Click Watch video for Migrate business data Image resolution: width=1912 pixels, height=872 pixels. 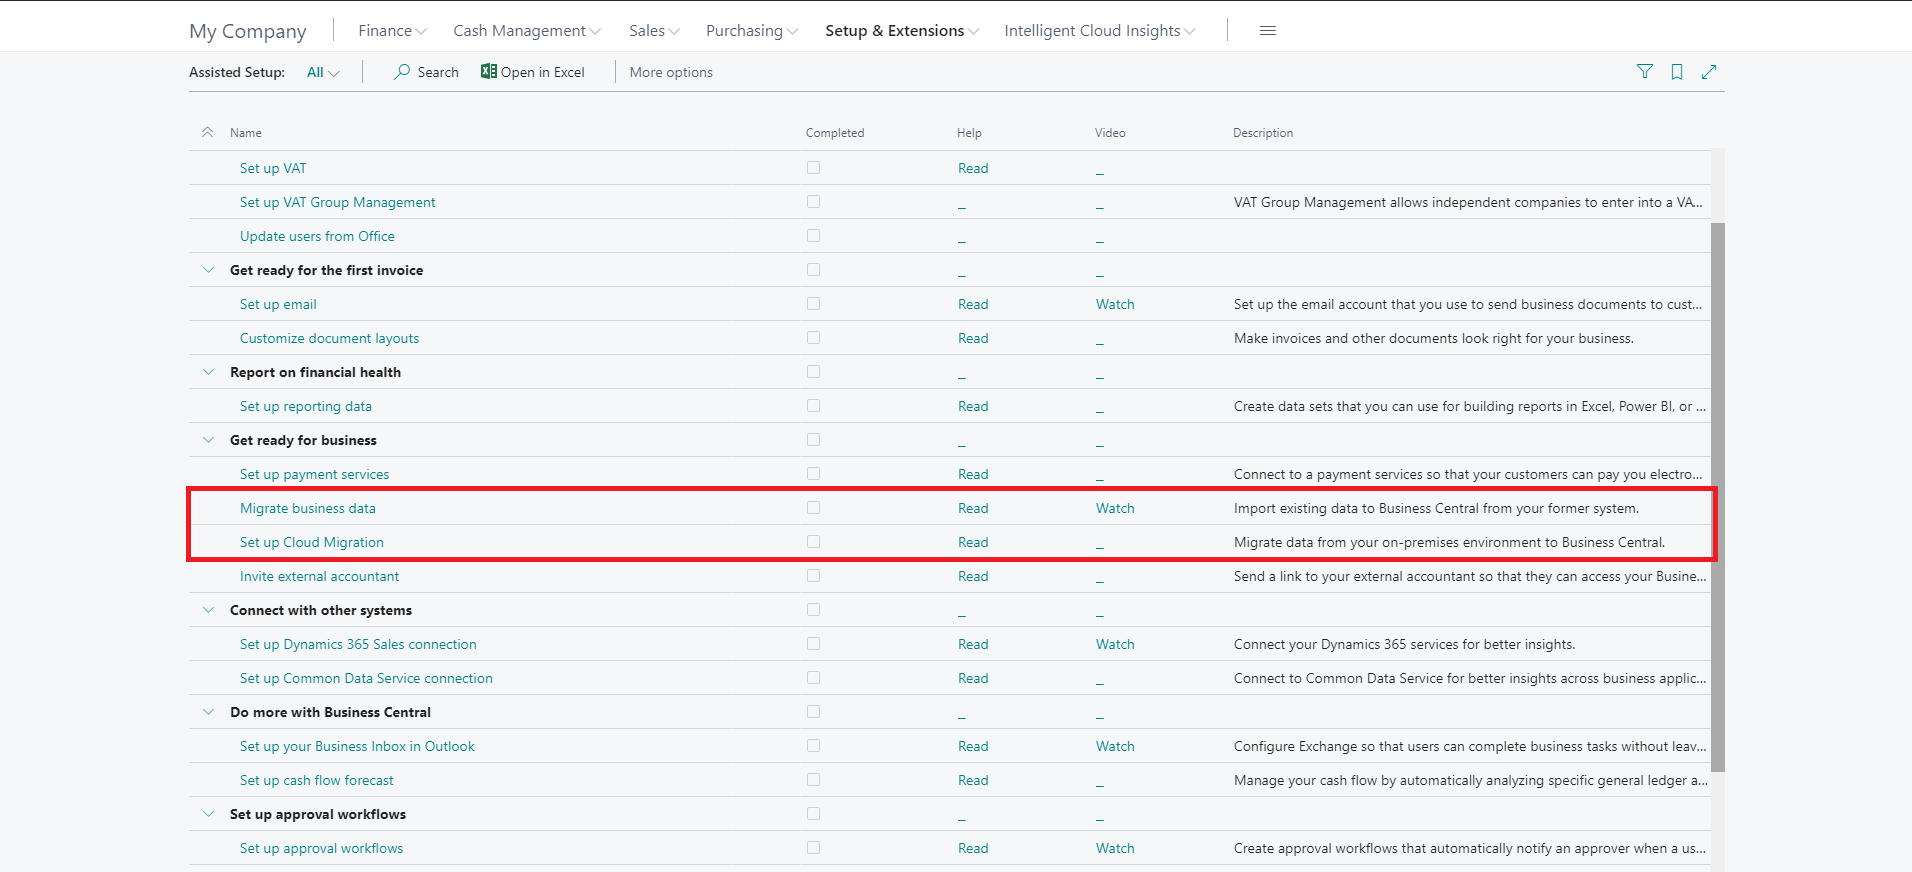tap(1115, 508)
